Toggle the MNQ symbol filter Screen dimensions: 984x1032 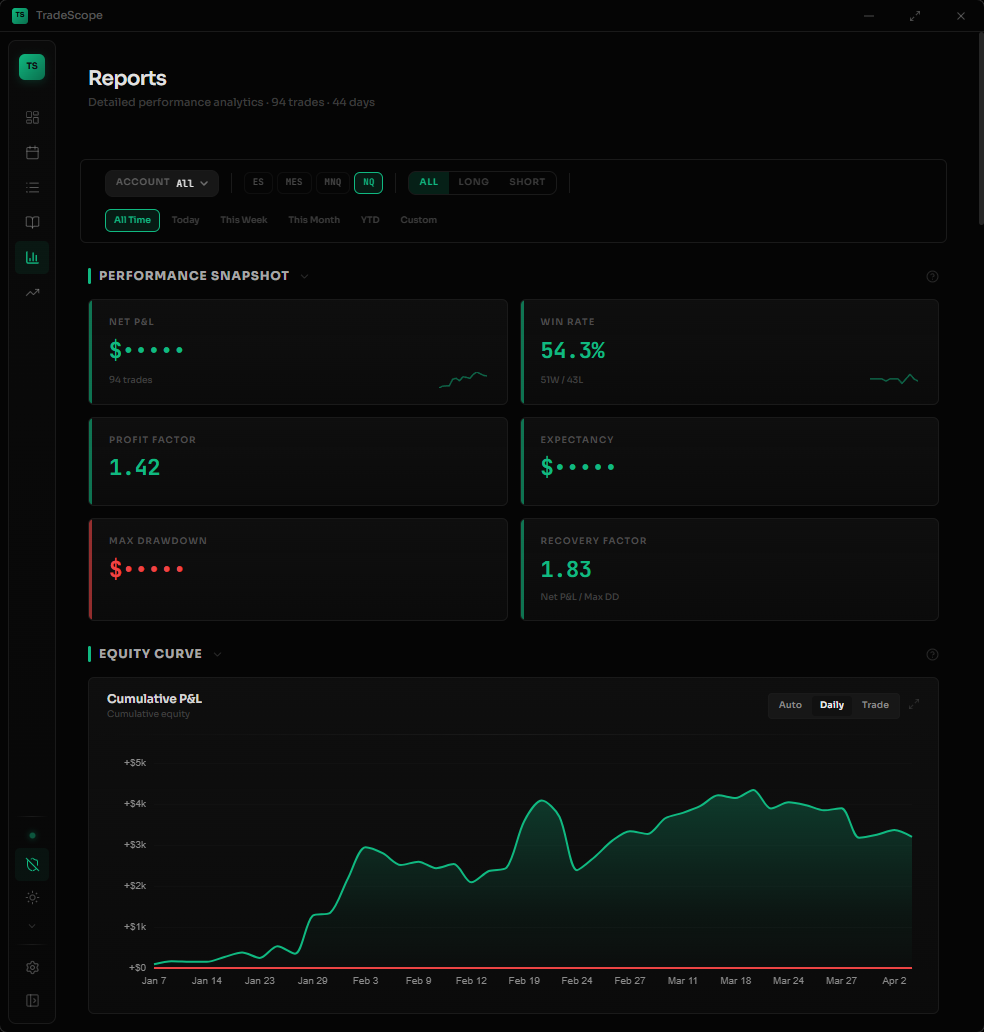tap(333, 182)
